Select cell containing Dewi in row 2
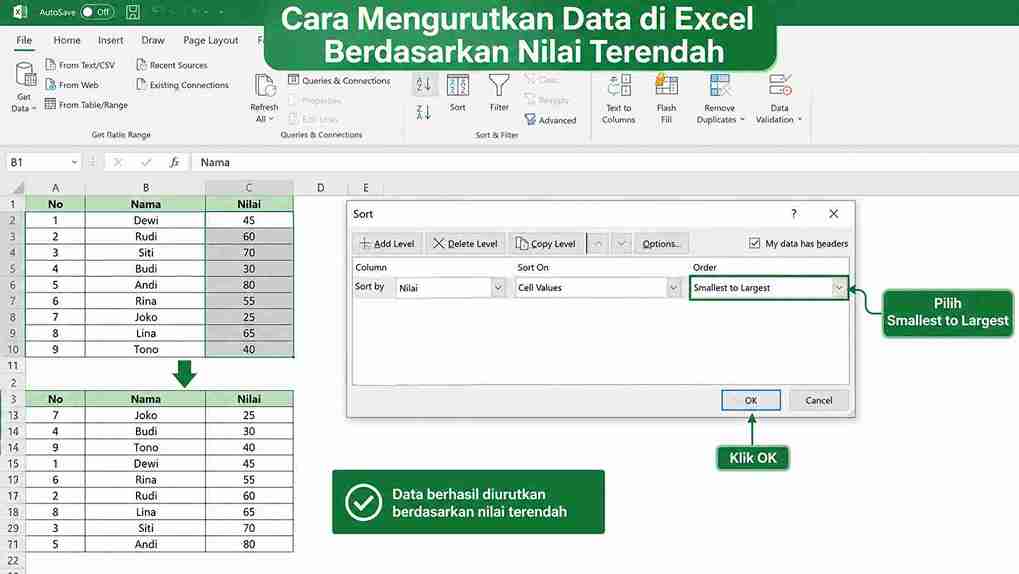 [146, 220]
